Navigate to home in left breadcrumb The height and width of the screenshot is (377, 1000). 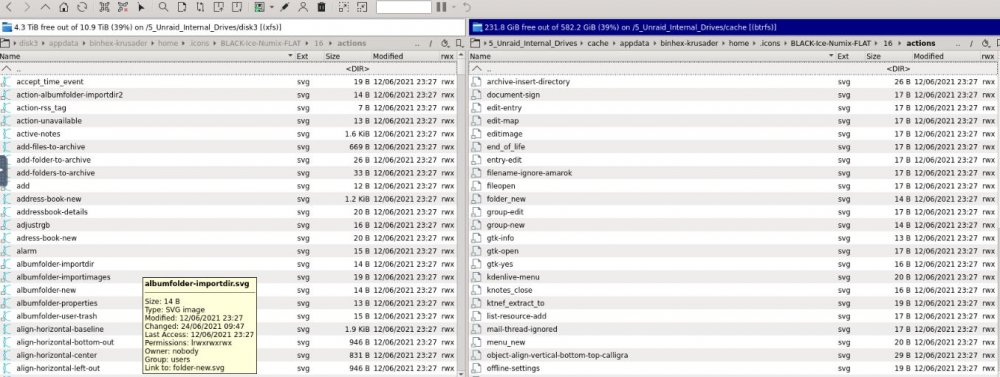pyautogui.click(x=168, y=43)
